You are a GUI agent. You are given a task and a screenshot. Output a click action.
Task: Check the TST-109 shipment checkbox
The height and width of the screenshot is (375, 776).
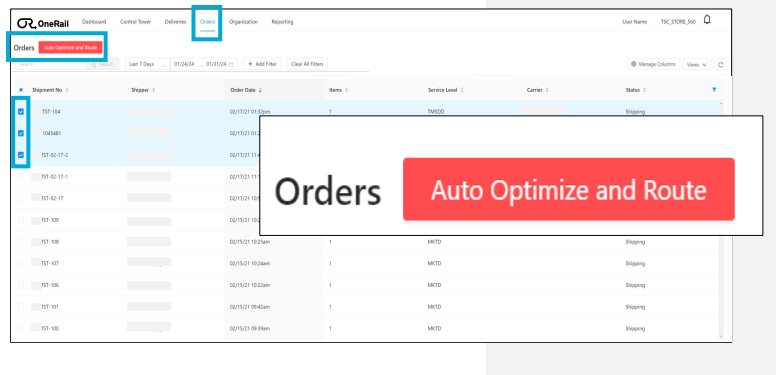21,220
